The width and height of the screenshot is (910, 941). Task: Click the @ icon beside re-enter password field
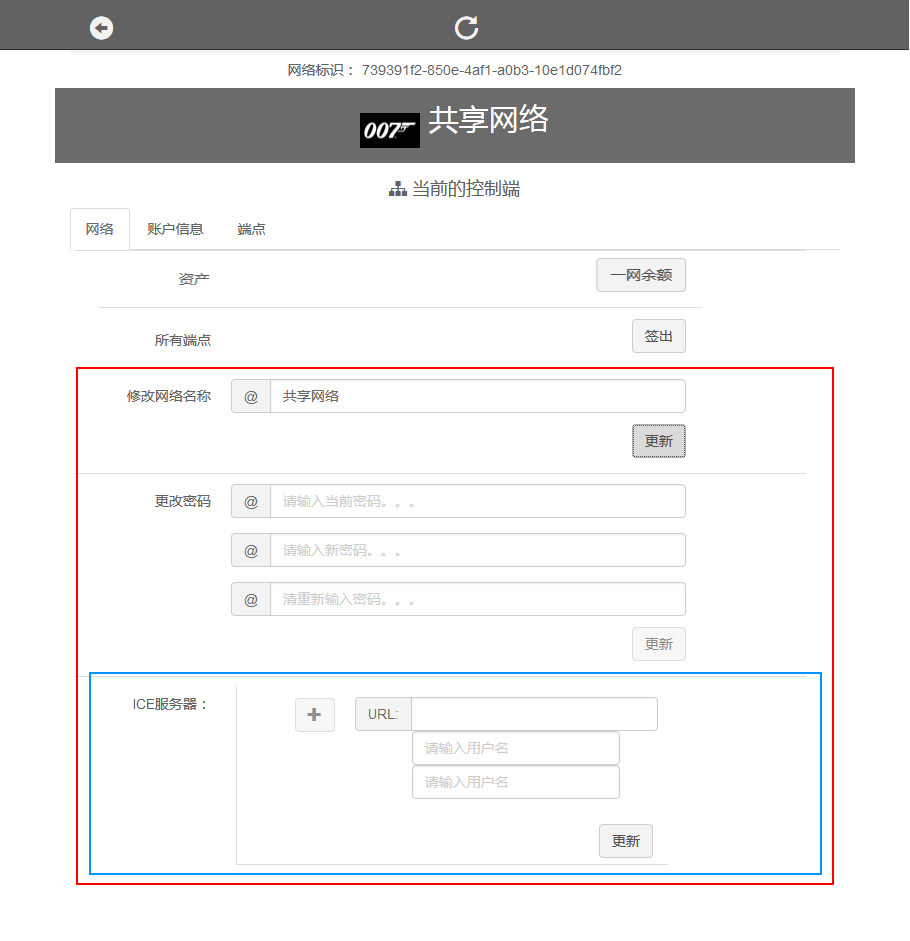tap(251, 599)
